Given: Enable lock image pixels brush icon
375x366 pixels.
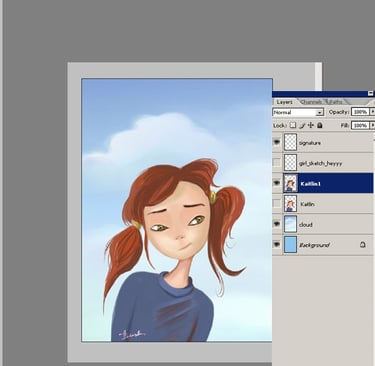Looking at the screenshot, I should click(x=302, y=125).
